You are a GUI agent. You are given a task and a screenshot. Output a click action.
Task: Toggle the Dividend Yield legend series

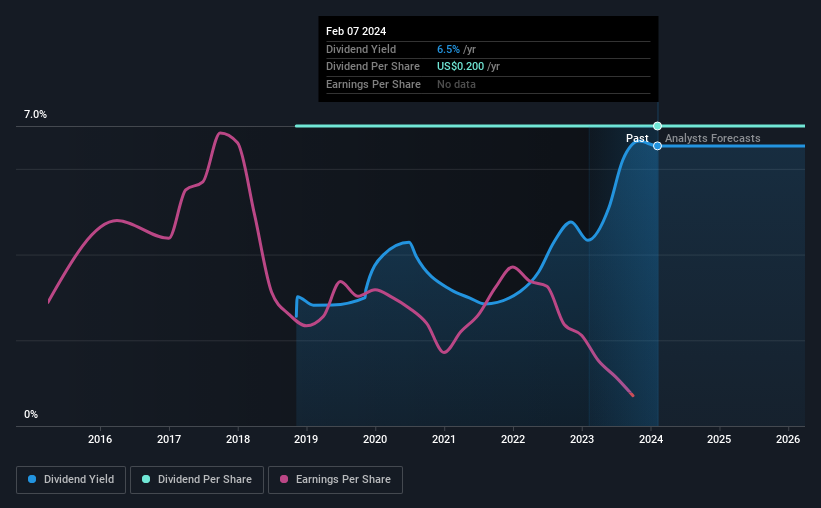71,480
